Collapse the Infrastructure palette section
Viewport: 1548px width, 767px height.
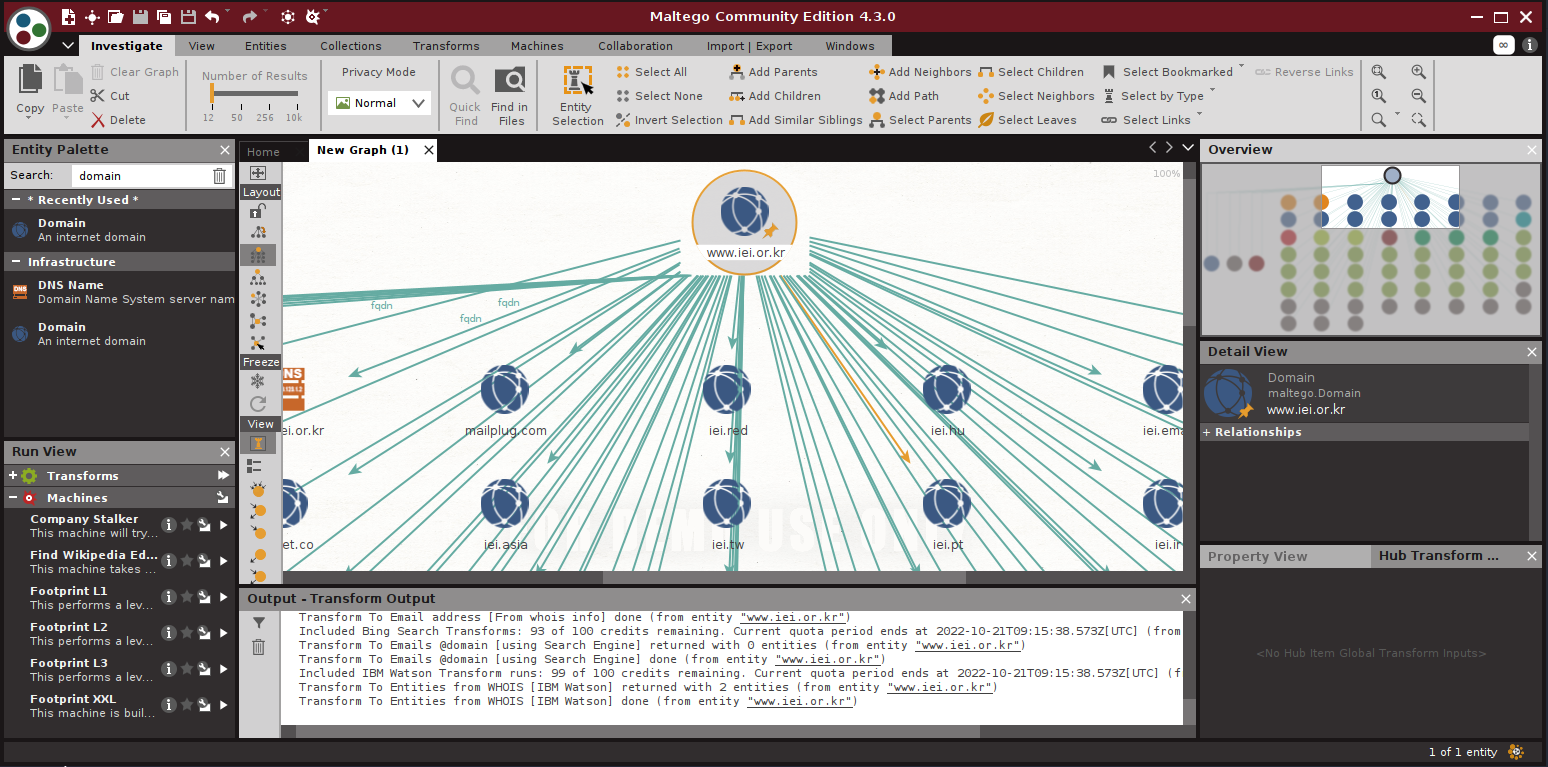17,262
